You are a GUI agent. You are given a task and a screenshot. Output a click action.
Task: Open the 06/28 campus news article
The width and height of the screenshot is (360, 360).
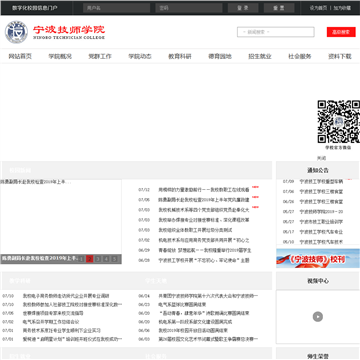[x=204, y=260]
